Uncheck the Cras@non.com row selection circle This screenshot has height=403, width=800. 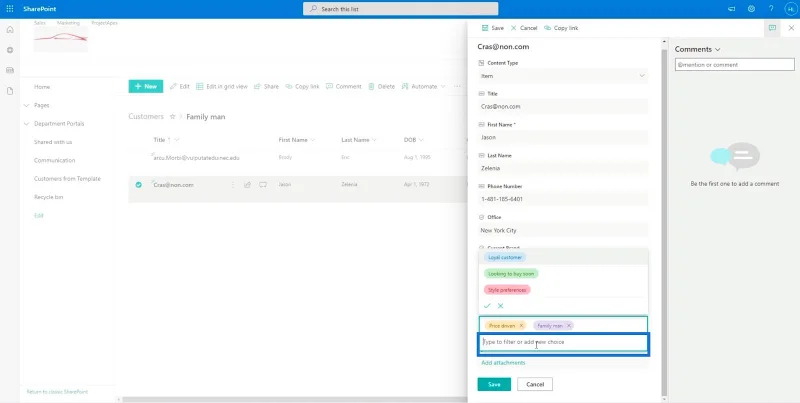139,185
